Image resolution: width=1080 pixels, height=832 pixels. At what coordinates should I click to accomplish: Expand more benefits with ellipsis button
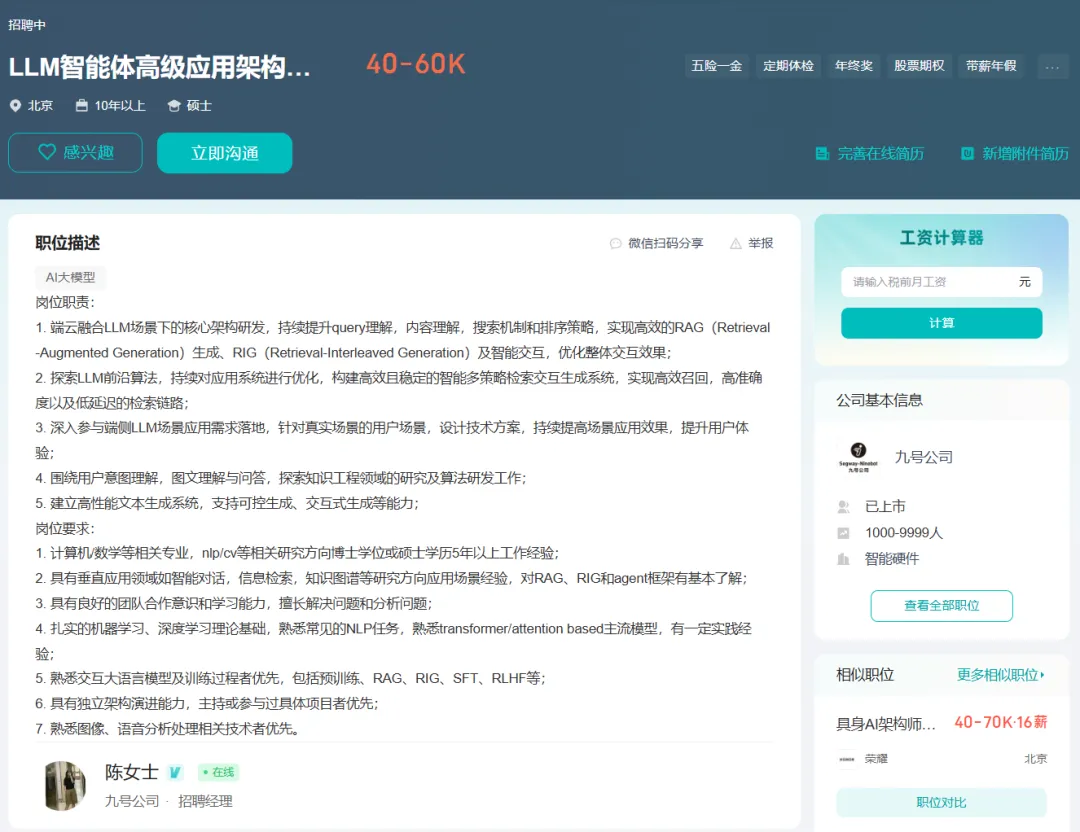[x=1052, y=66]
